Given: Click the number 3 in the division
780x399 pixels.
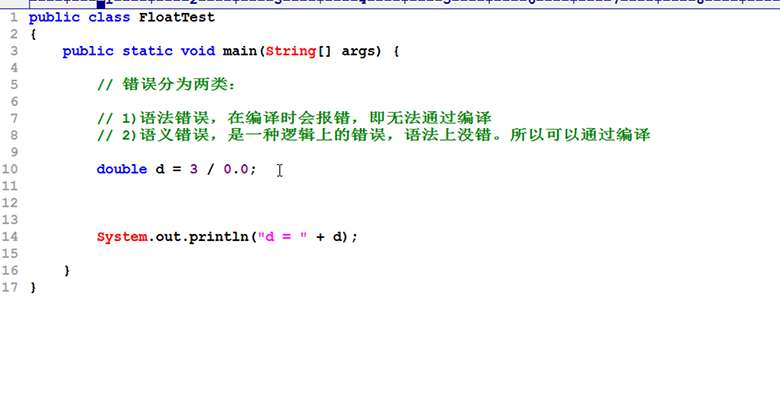Looking at the screenshot, I should pos(194,169).
